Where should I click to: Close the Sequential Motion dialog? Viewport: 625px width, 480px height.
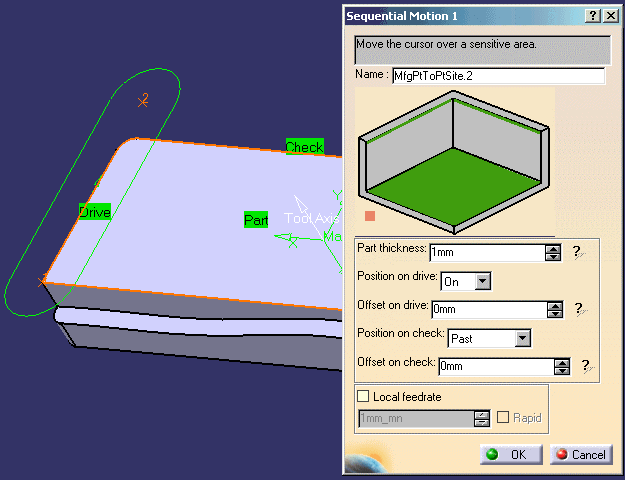(609, 16)
